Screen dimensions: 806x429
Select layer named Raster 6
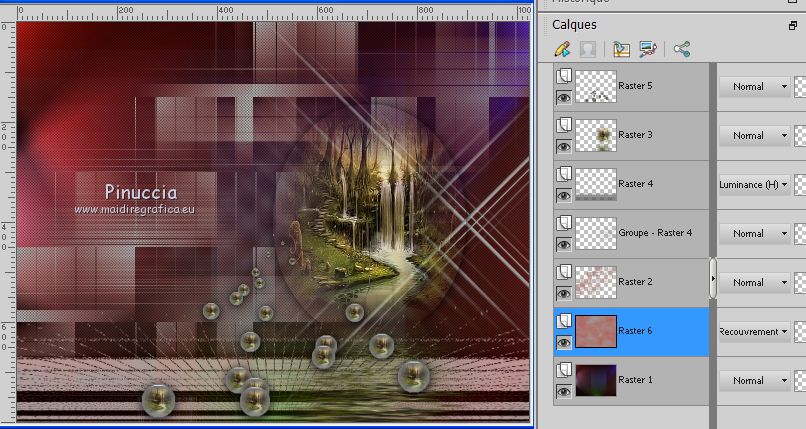coord(635,331)
